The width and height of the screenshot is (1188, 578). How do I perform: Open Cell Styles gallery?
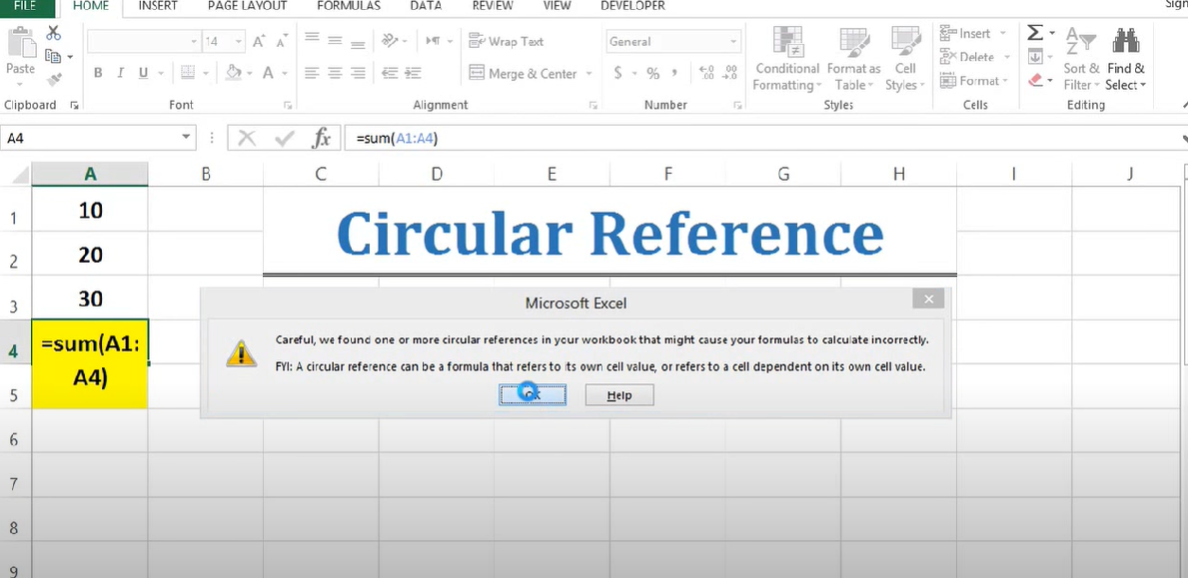905,59
